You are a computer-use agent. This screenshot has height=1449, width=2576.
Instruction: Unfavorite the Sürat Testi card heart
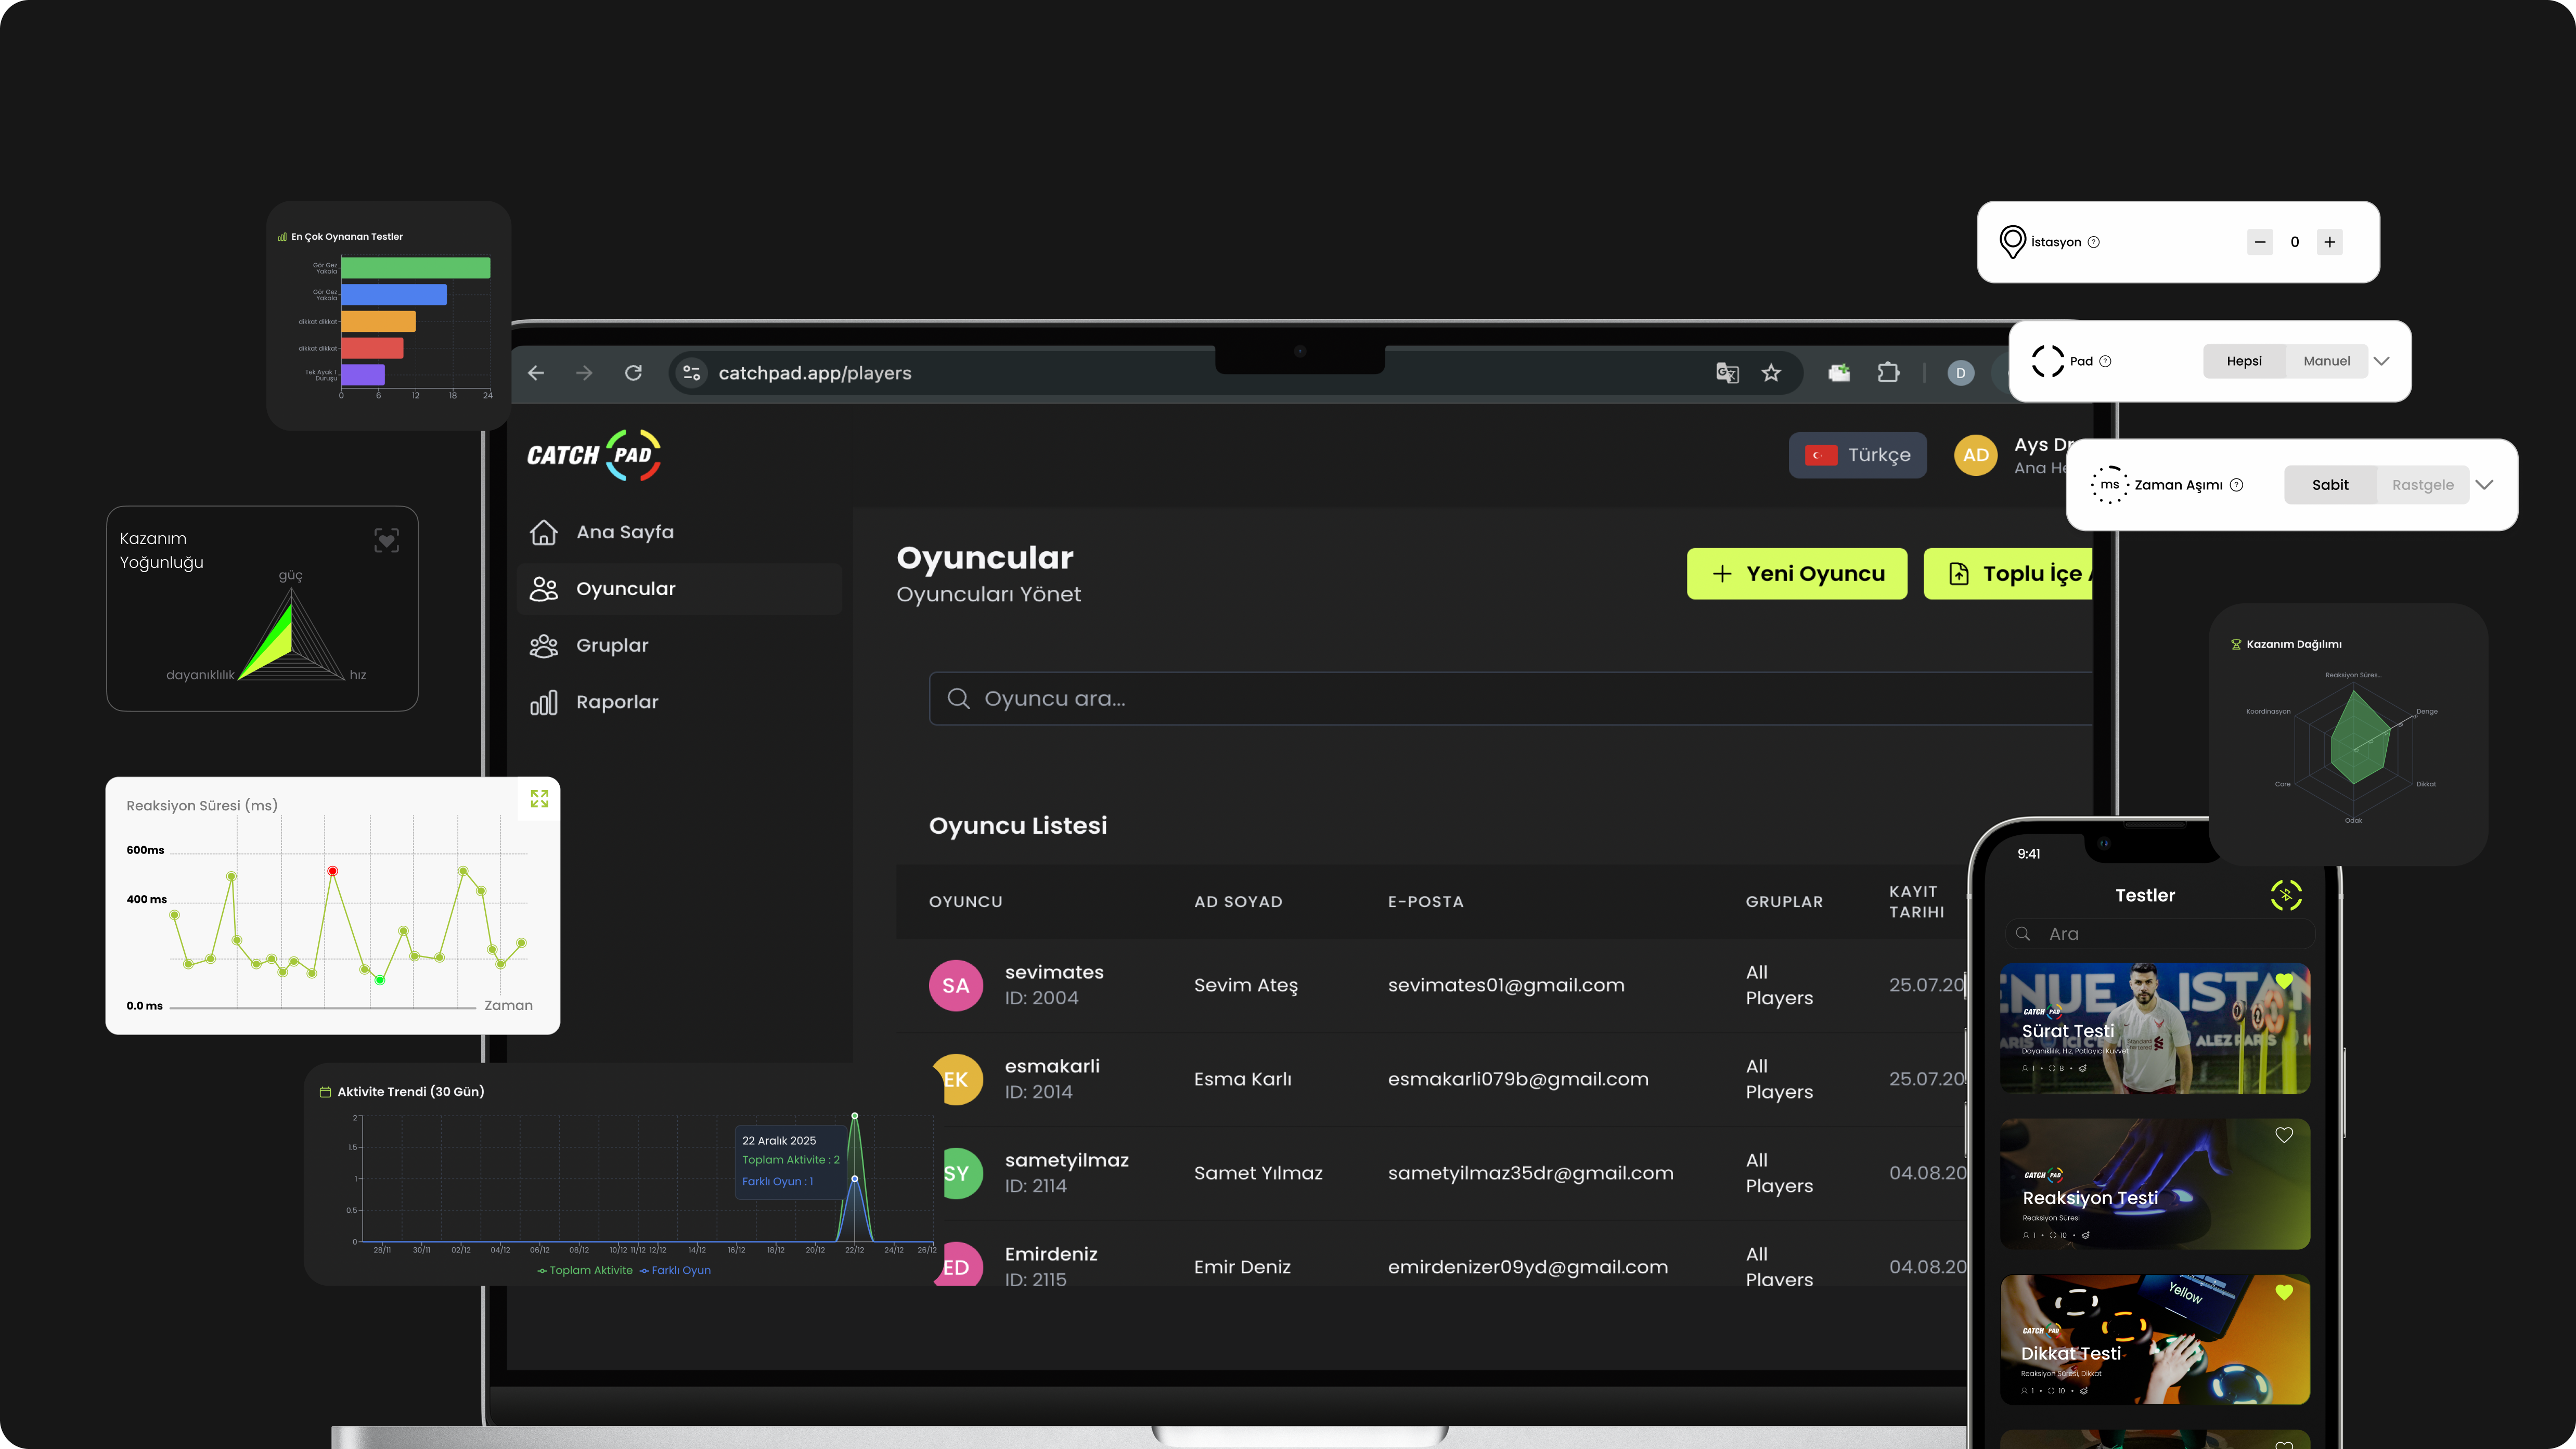(2284, 980)
